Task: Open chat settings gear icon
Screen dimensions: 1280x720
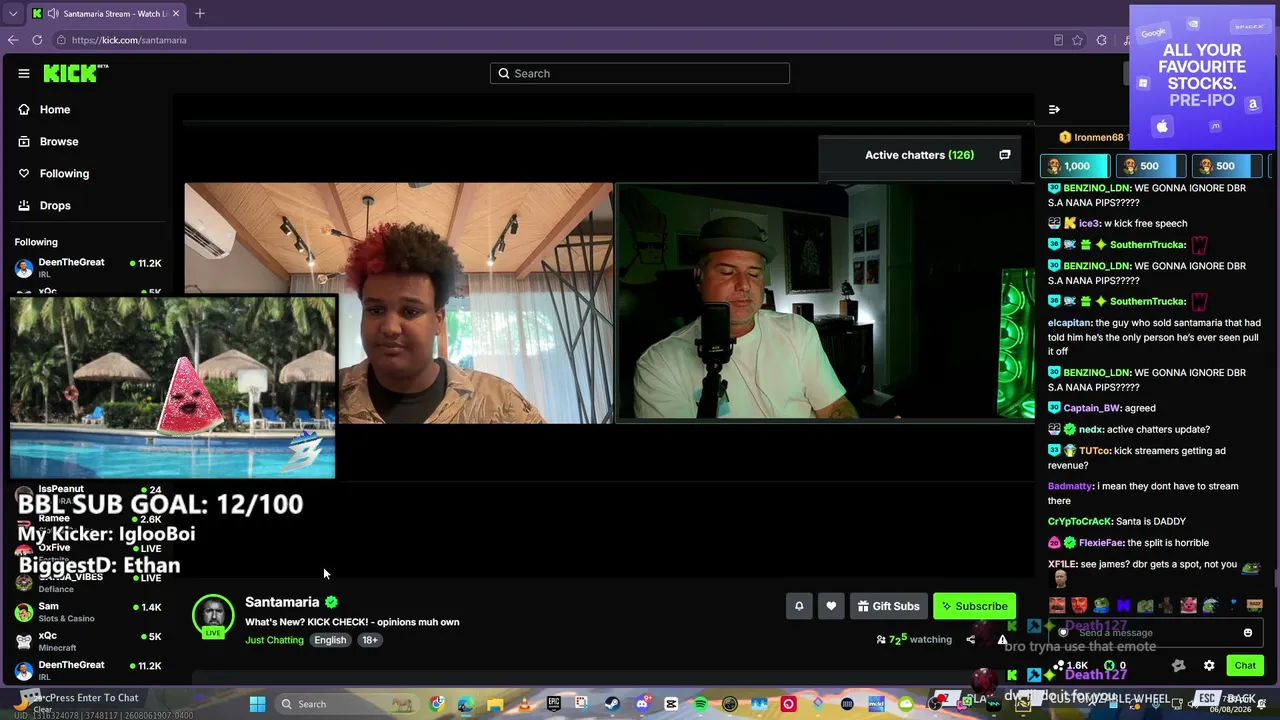Action: pyautogui.click(x=1209, y=666)
